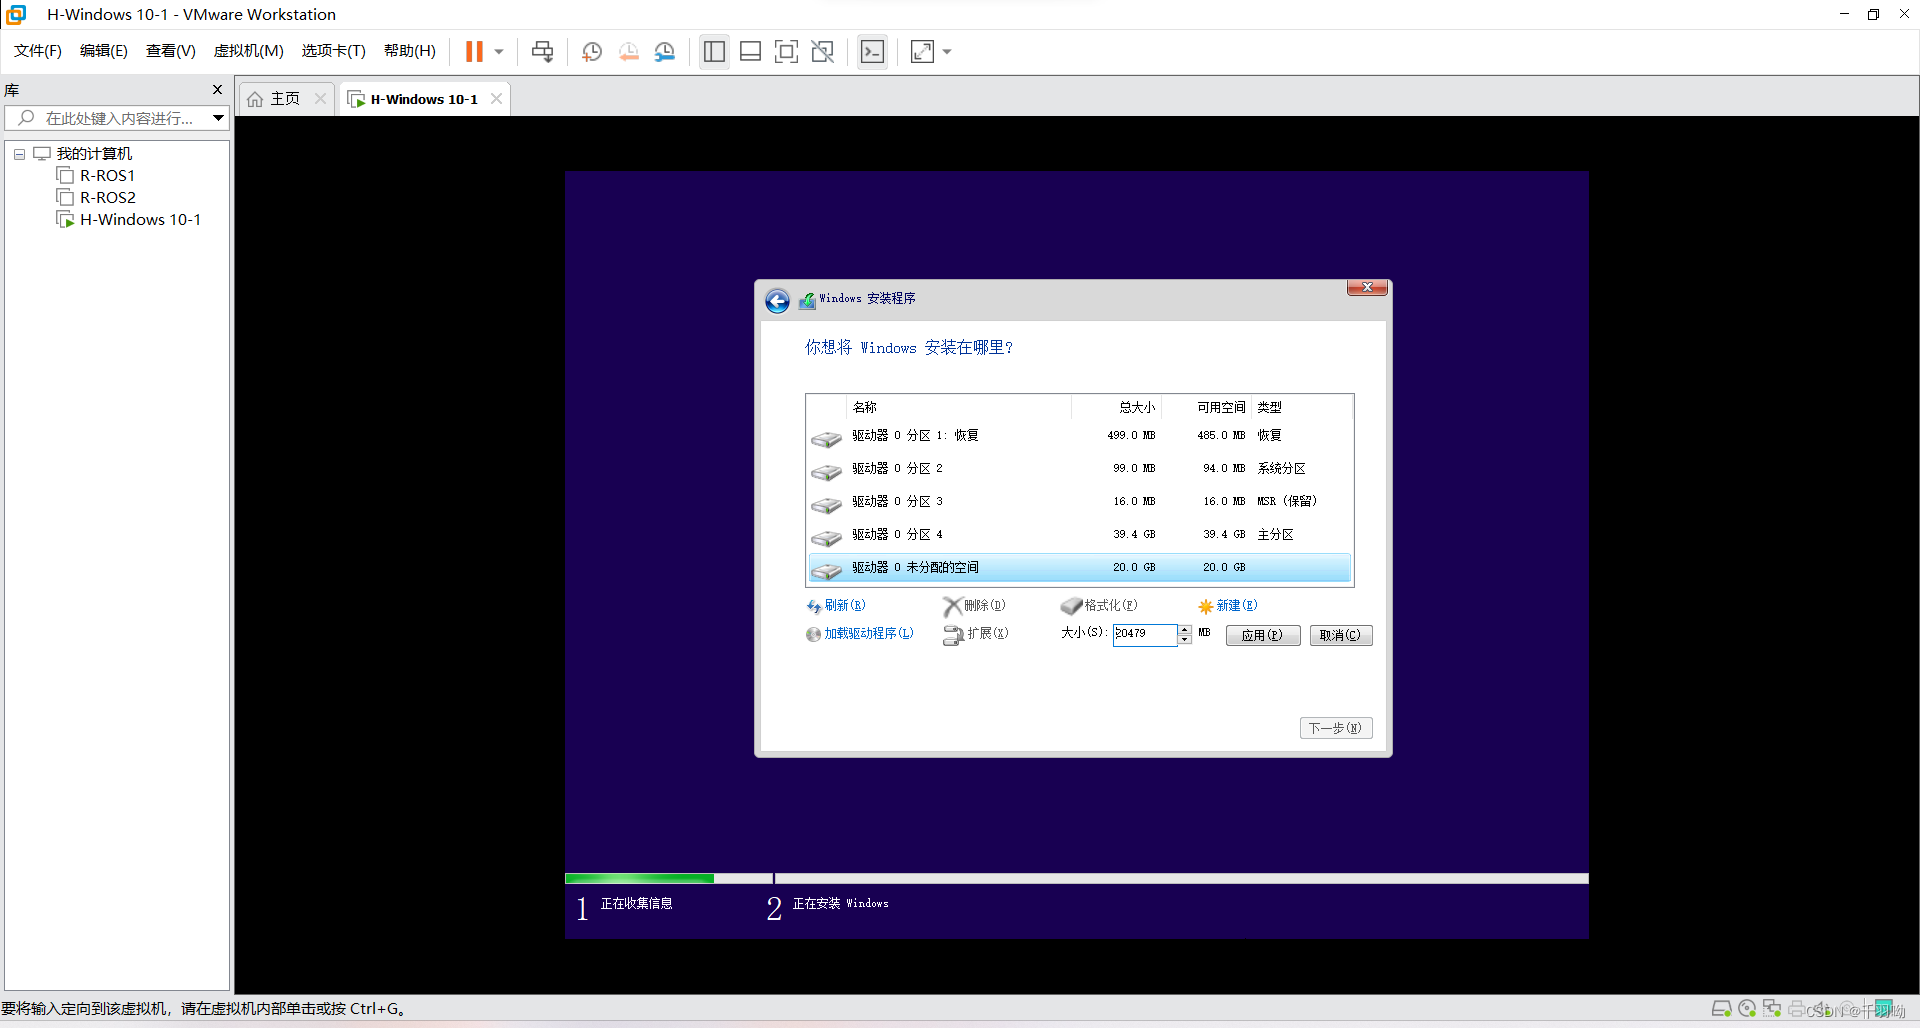1920x1028 pixels.
Task: Open stretch display dropdown arrow
Action: click(947, 51)
